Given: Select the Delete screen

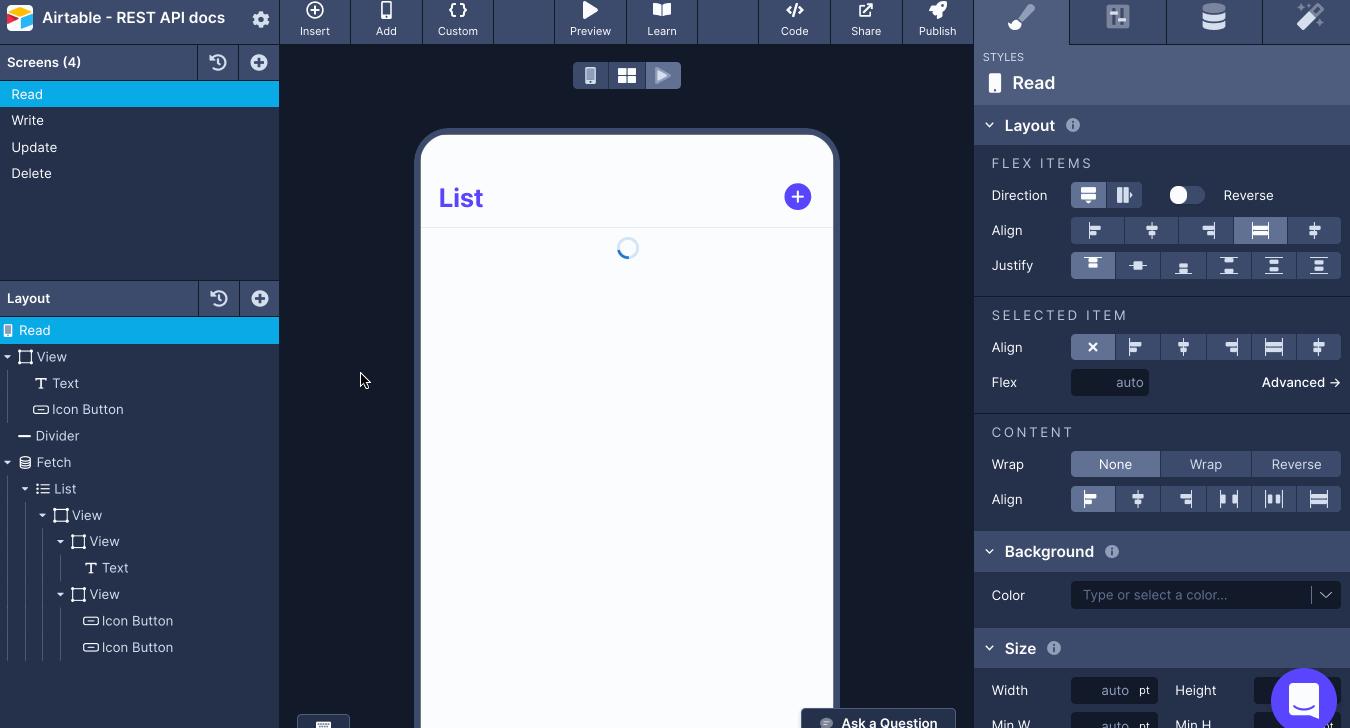Looking at the screenshot, I should point(139,173).
